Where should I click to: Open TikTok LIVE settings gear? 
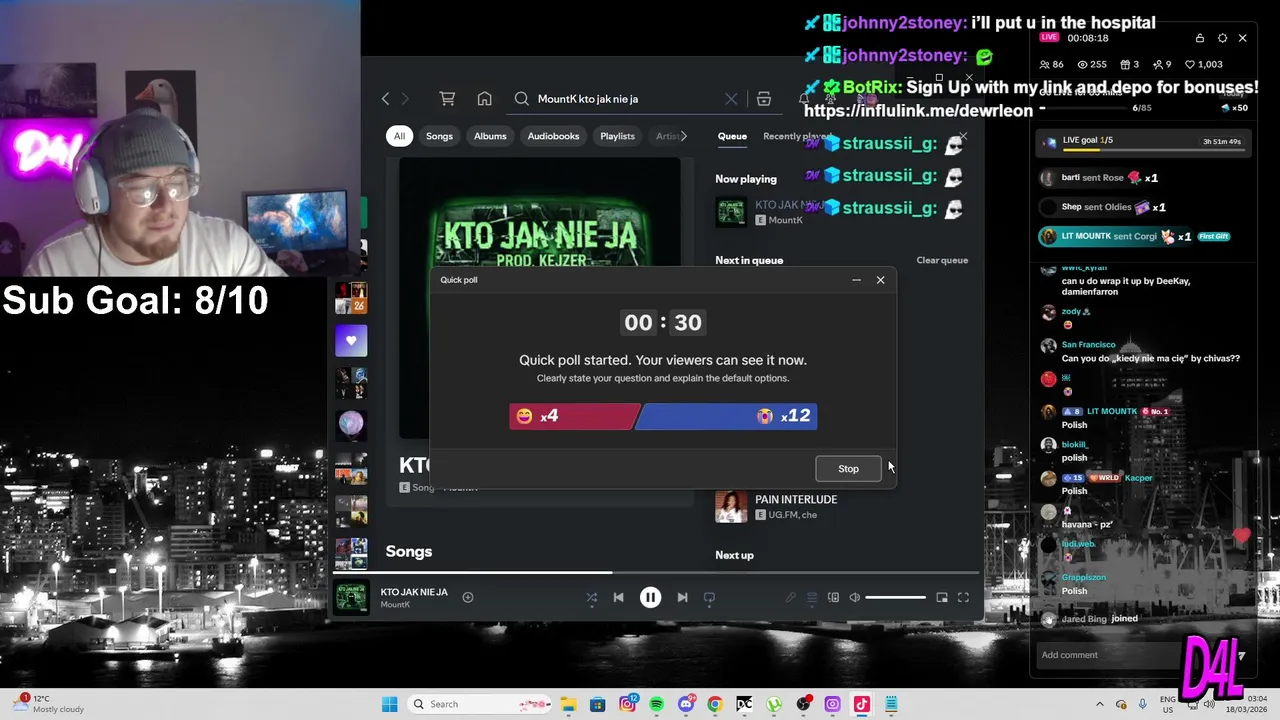click(x=1222, y=38)
